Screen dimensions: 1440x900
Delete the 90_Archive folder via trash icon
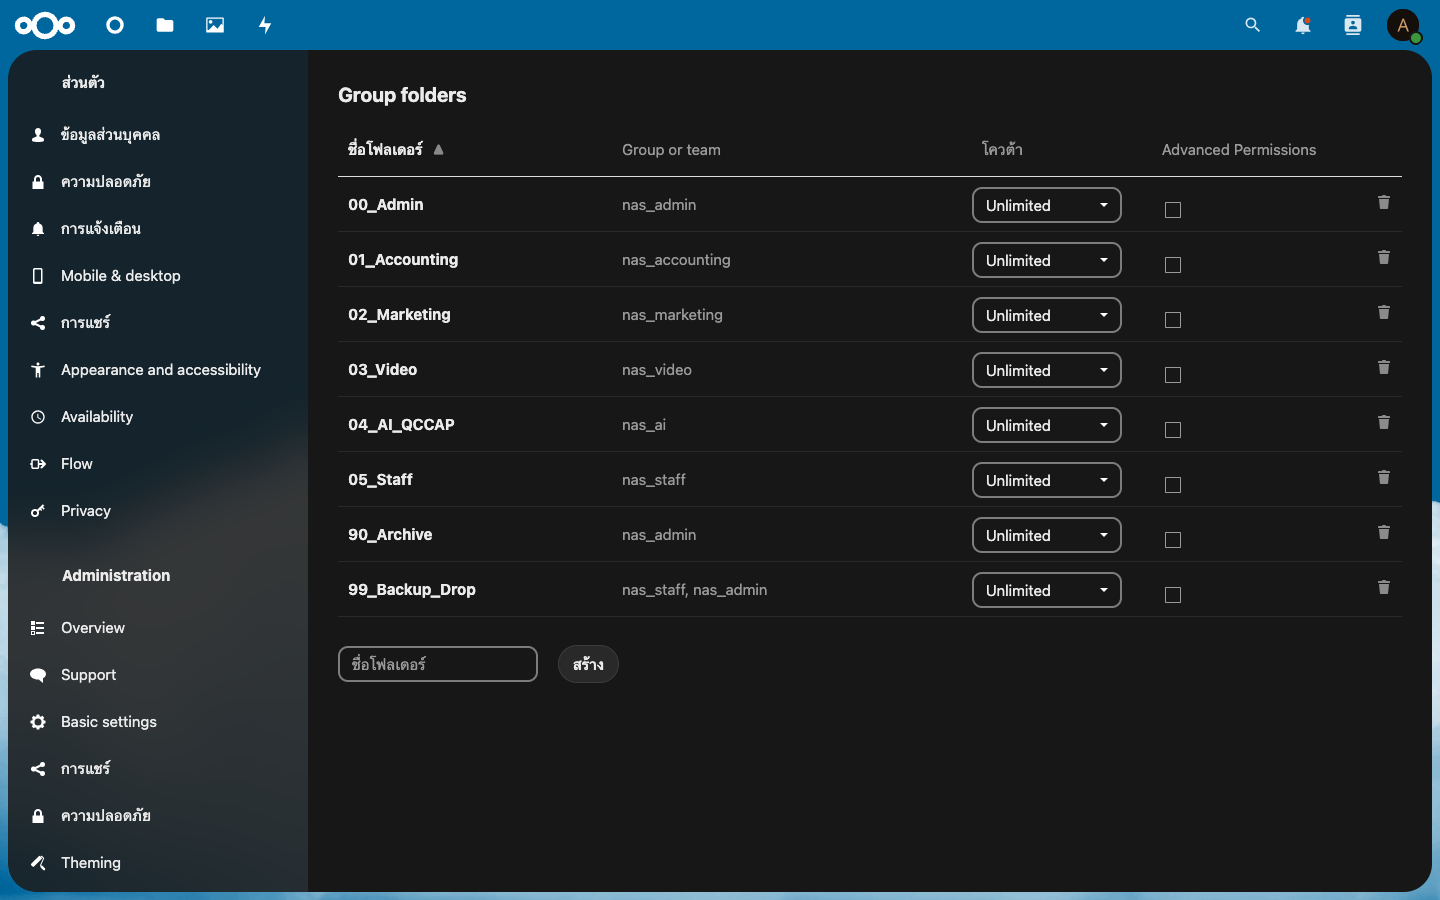pyautogui.click(x=1384, y=533)
